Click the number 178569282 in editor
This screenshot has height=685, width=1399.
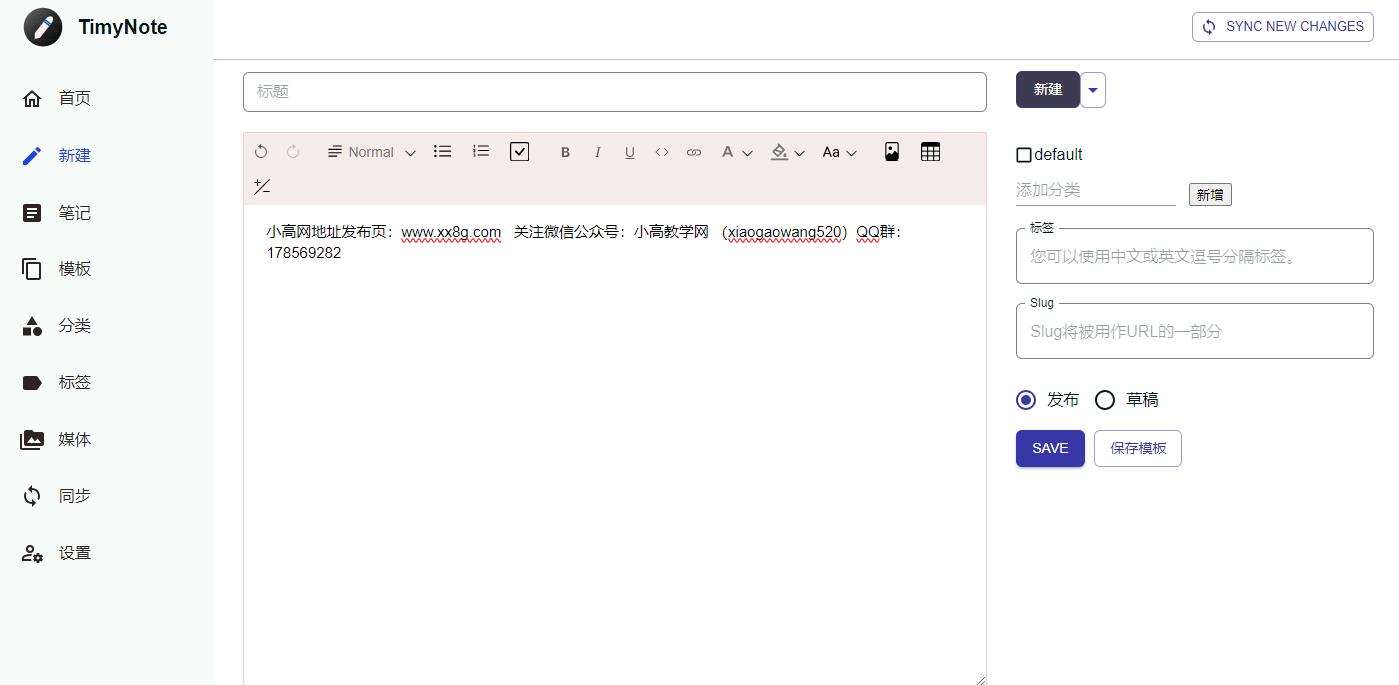pos(304,253)
